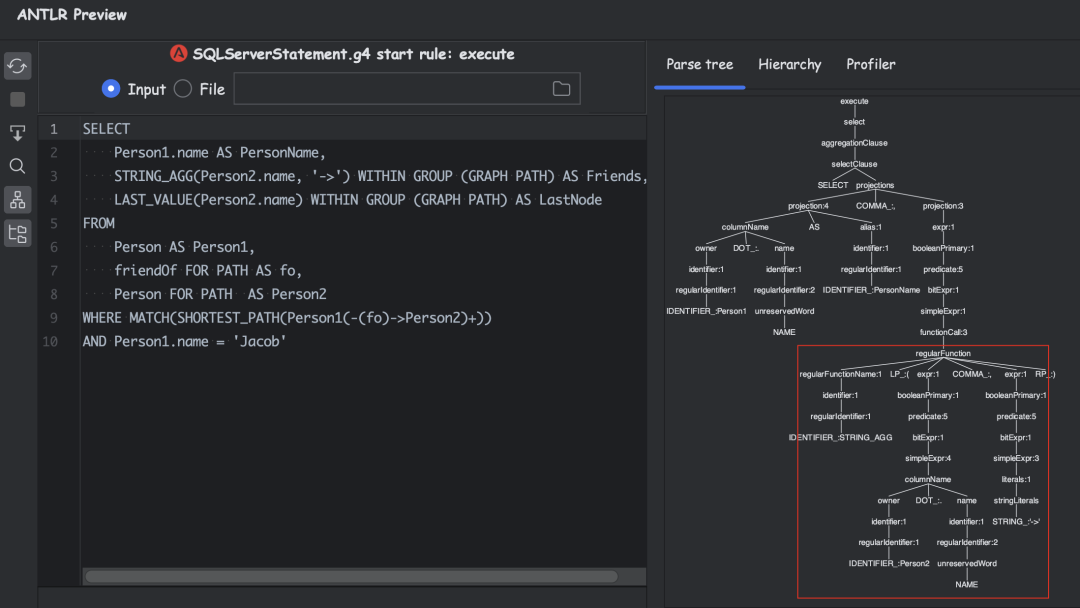
Task: Click 'Jacob' string on line 10
Action: (x=260, y=342)
